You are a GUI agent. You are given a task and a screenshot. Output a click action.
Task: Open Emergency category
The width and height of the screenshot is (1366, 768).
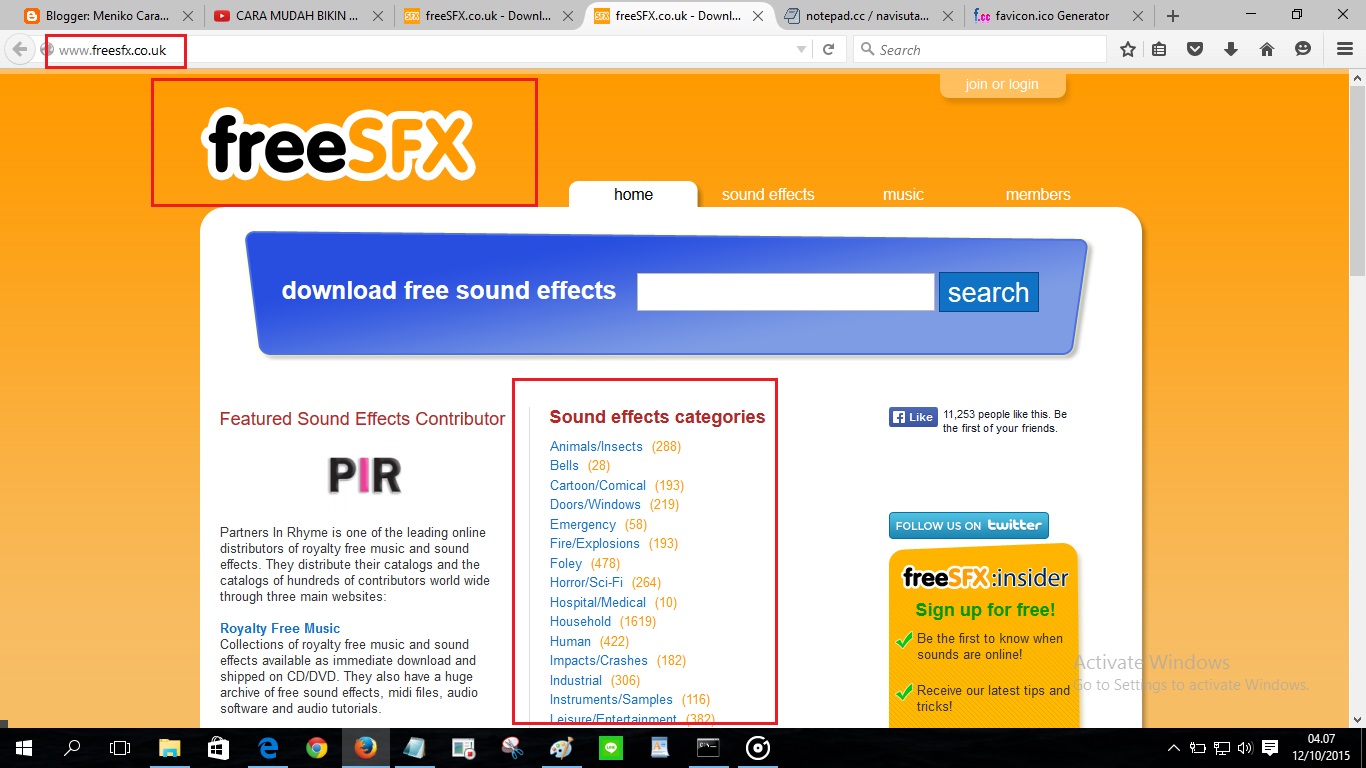tap(583, 524)
